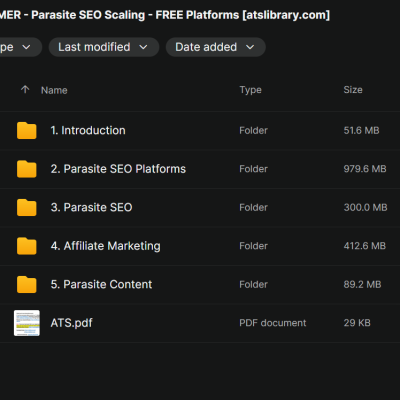Click the '412.6 MB' size value

click(x=365, y=246)
